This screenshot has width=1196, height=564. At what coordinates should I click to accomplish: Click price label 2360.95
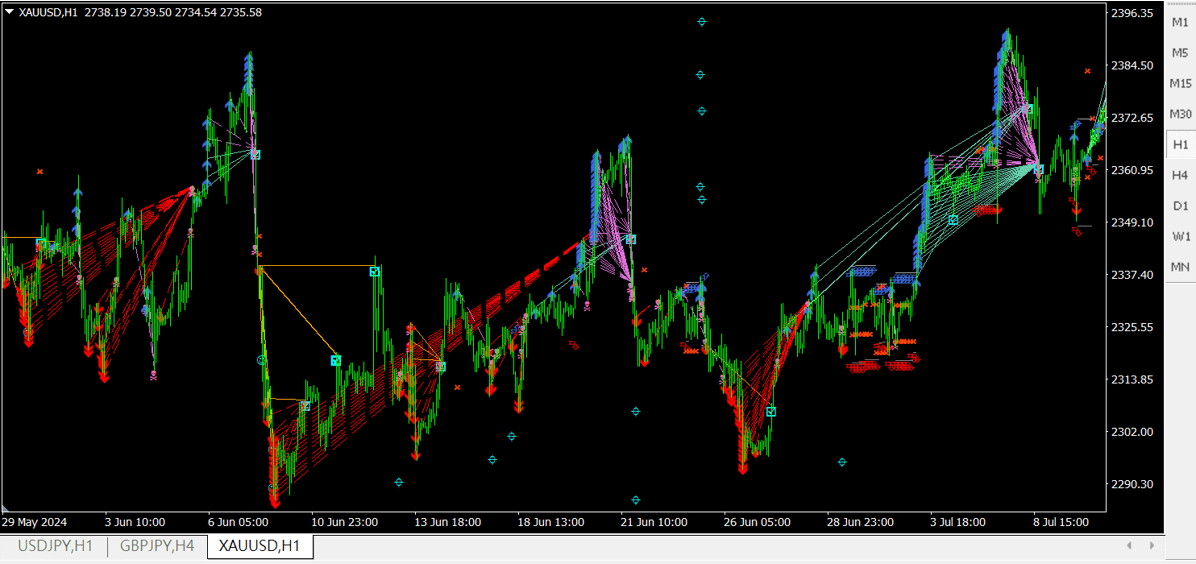(1131, 170)
